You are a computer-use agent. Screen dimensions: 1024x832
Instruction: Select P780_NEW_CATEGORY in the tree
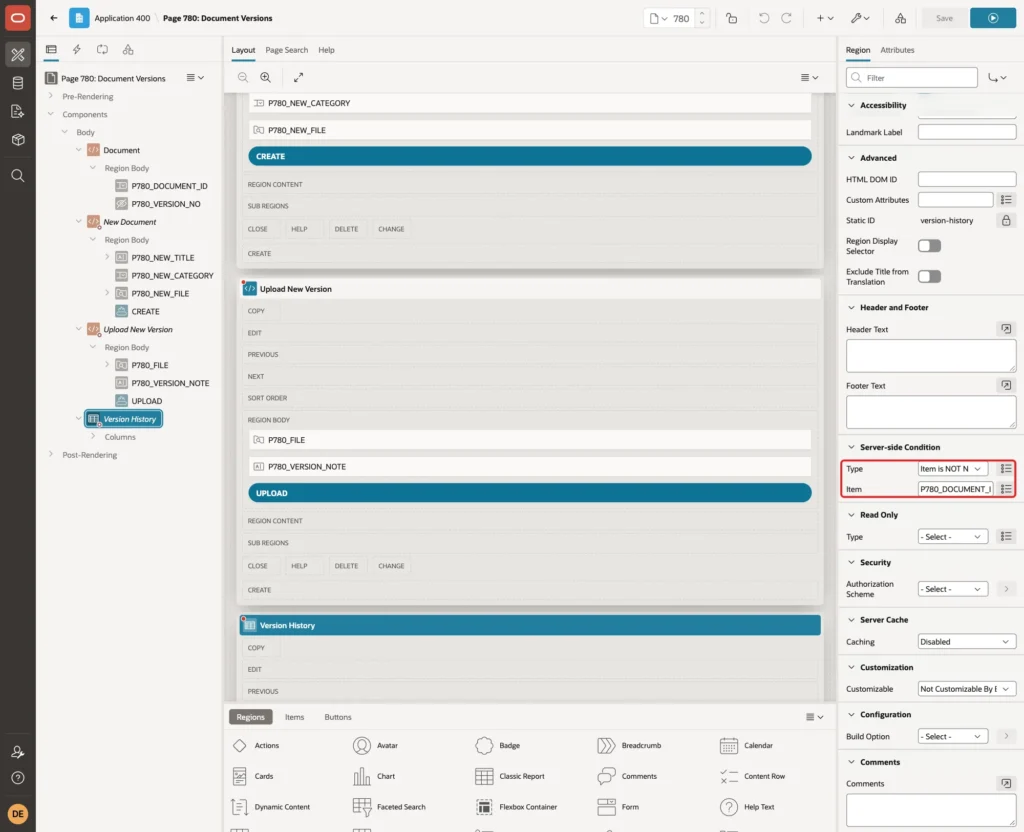(x=172, y=276)
